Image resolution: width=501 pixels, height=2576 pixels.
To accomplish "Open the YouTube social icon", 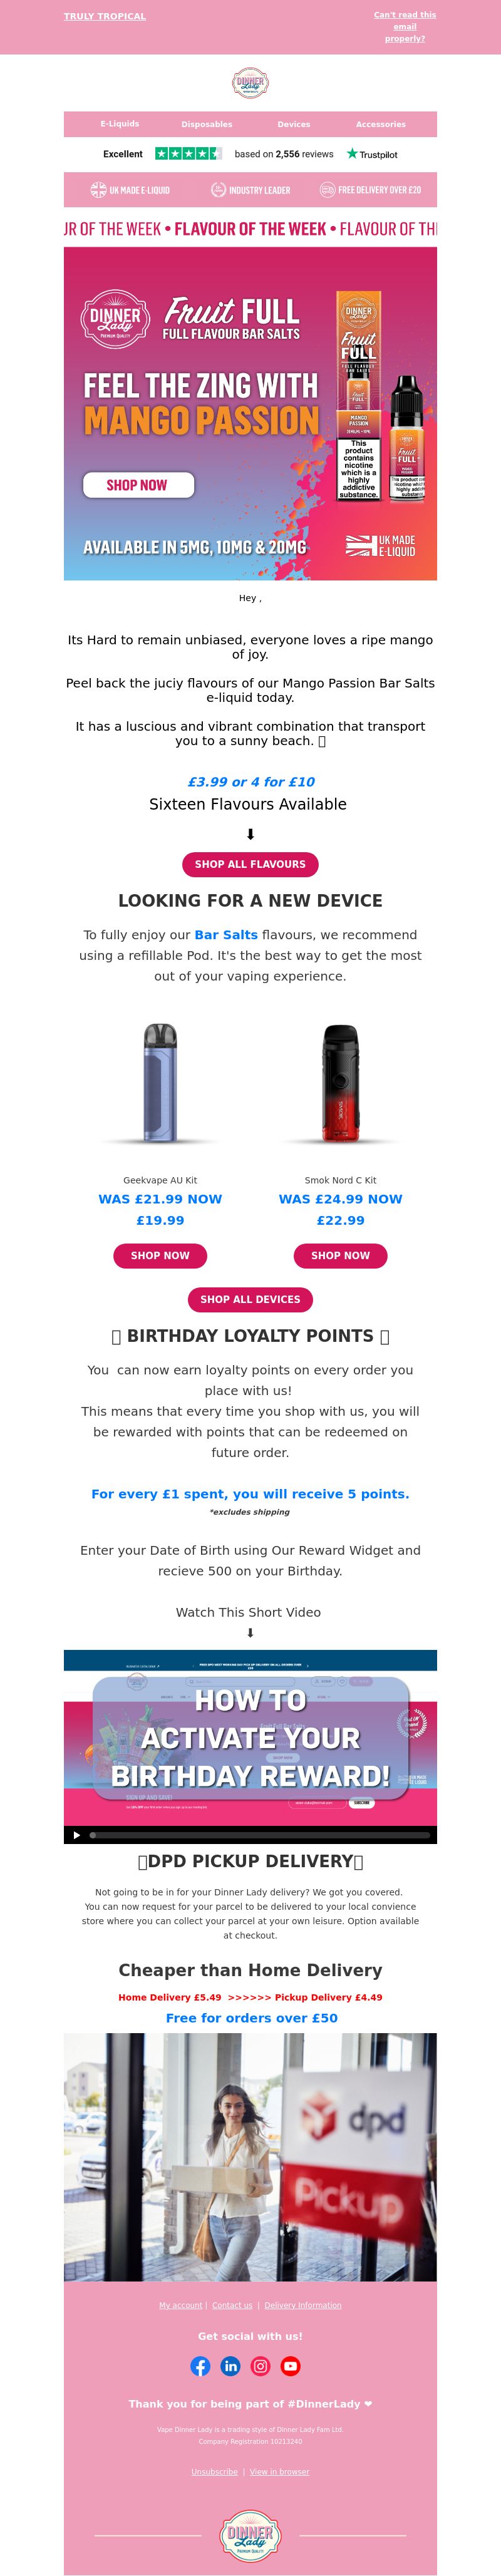I will 290,2365.
